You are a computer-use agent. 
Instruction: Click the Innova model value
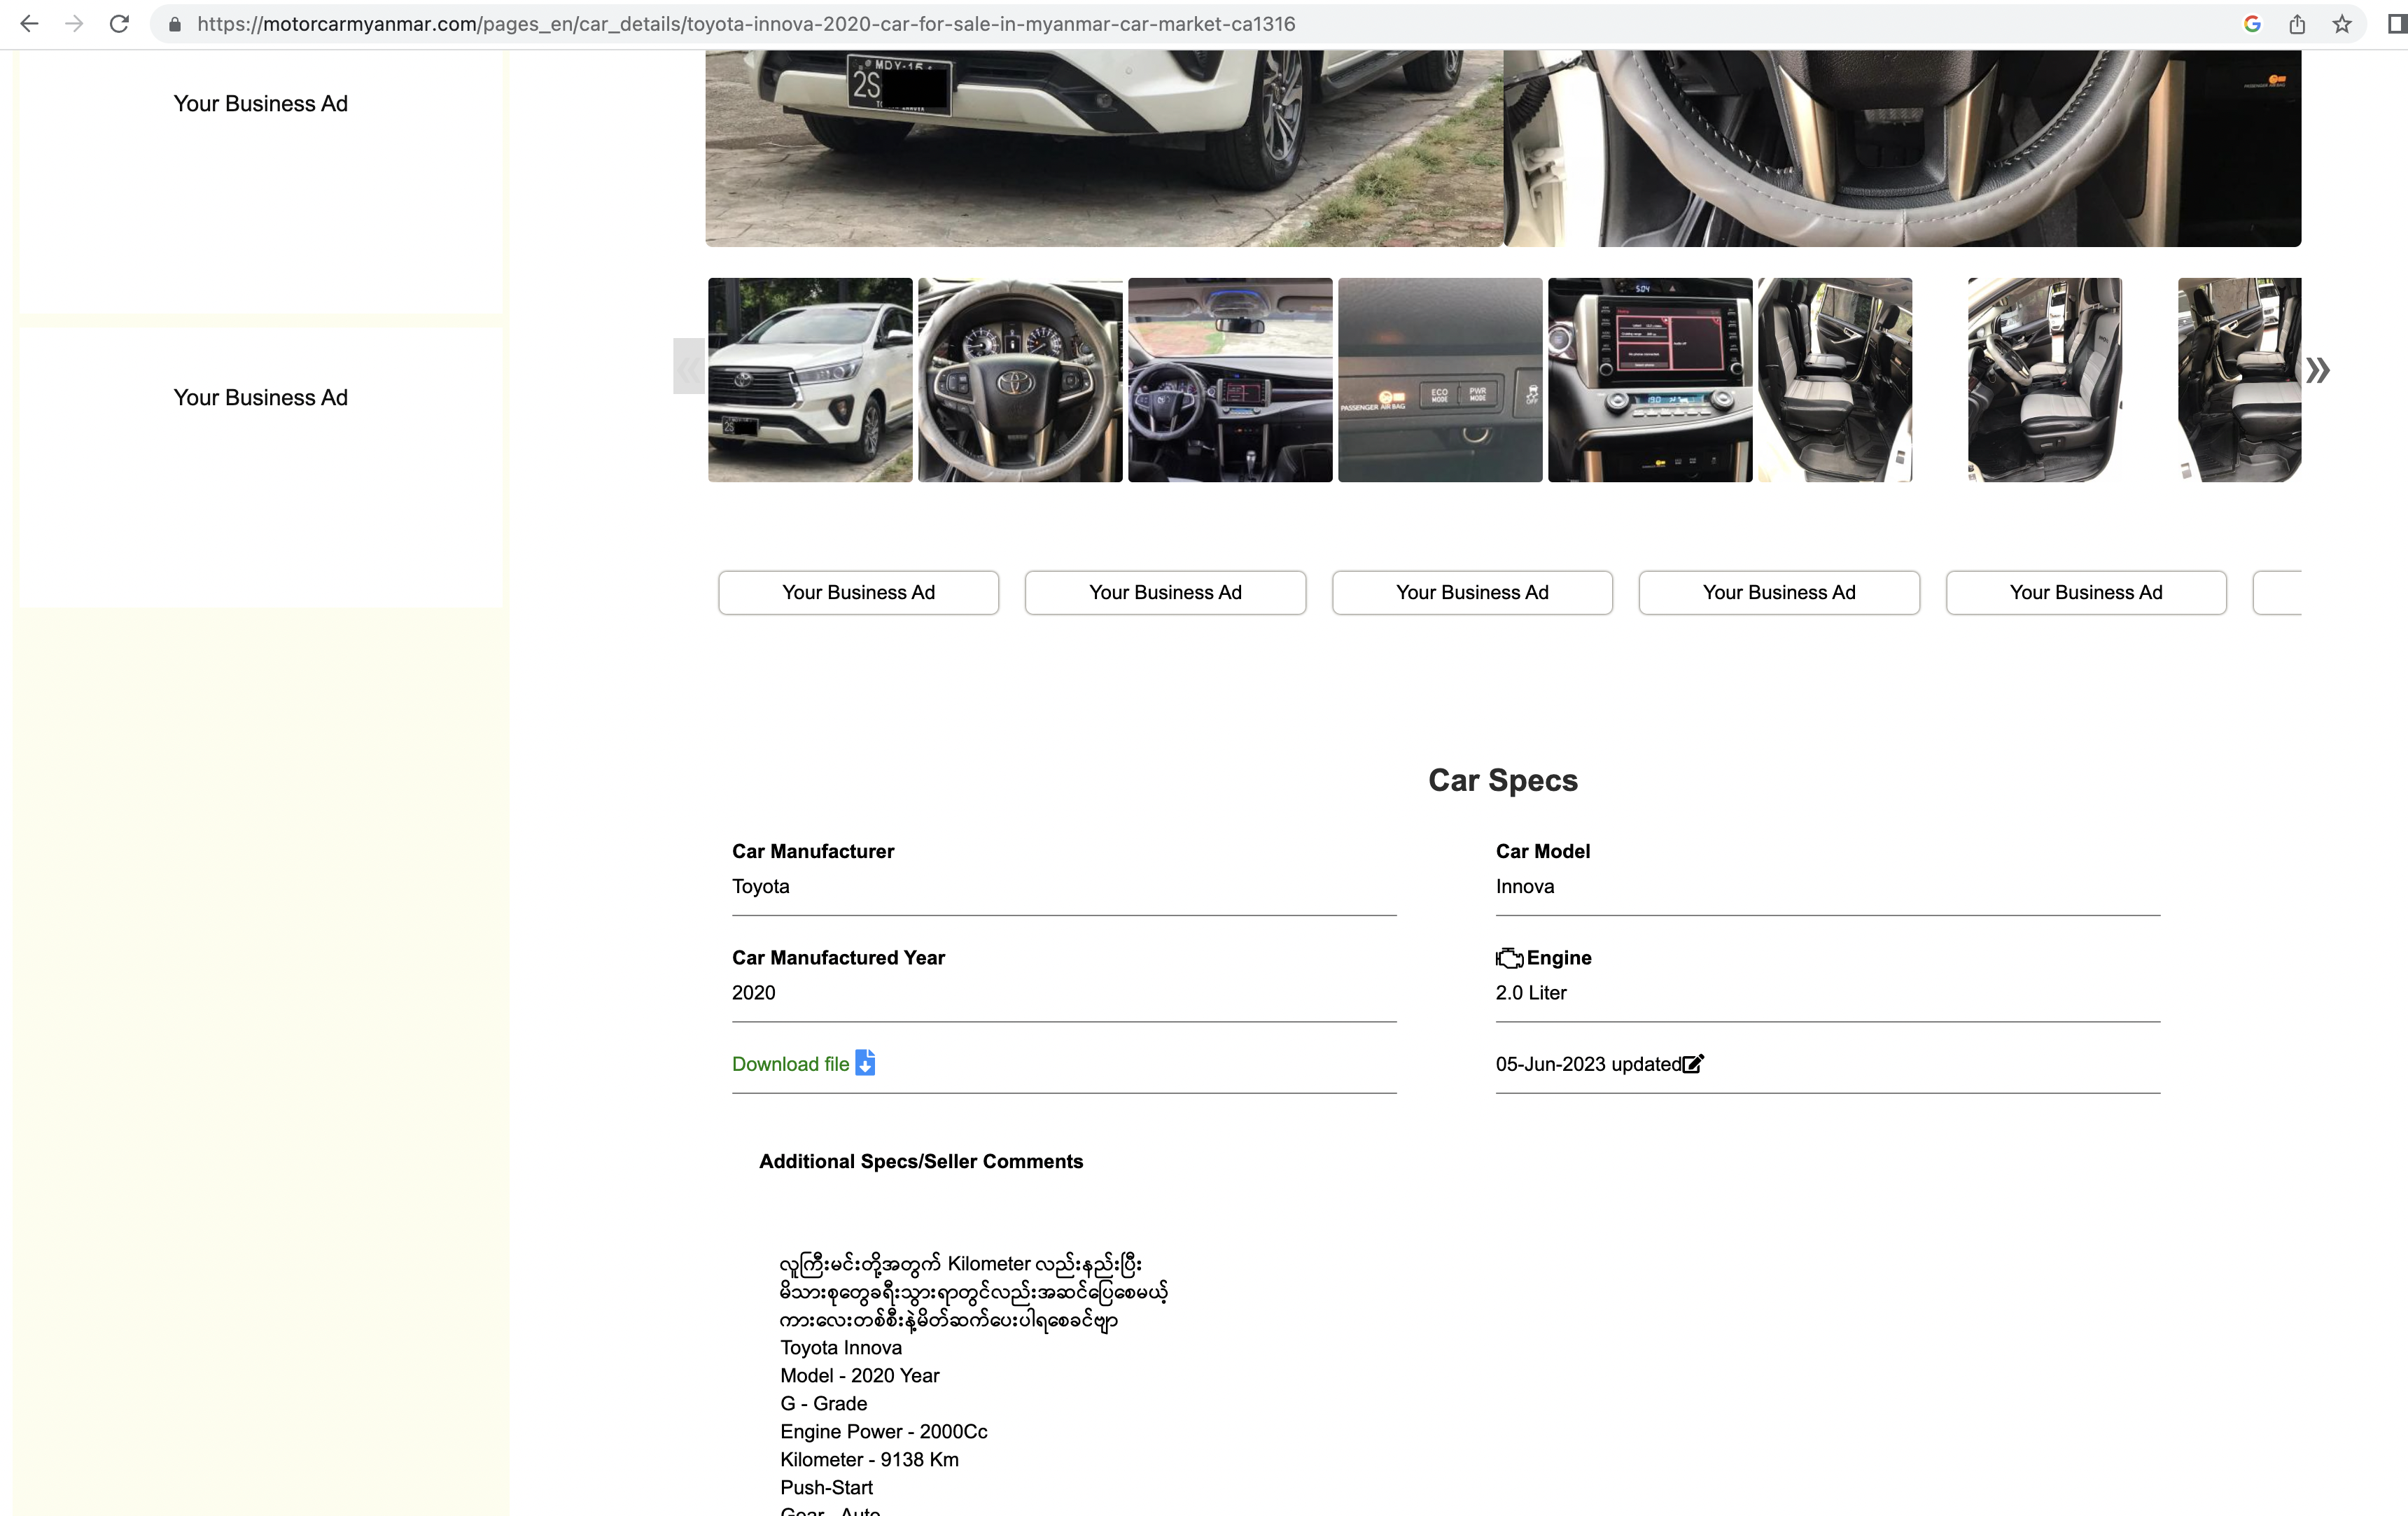click(x=1525, y=886)
